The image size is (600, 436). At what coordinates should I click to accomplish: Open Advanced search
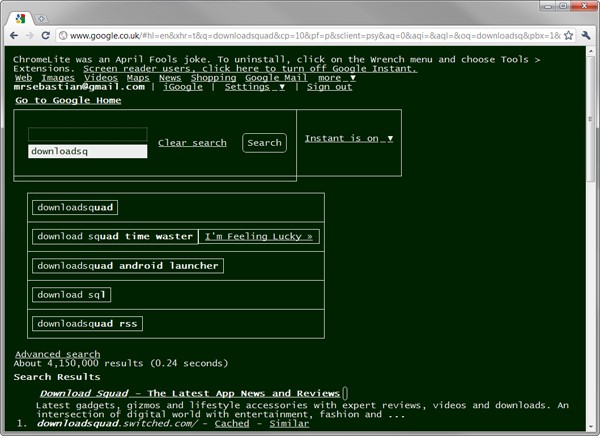(58, 354)
